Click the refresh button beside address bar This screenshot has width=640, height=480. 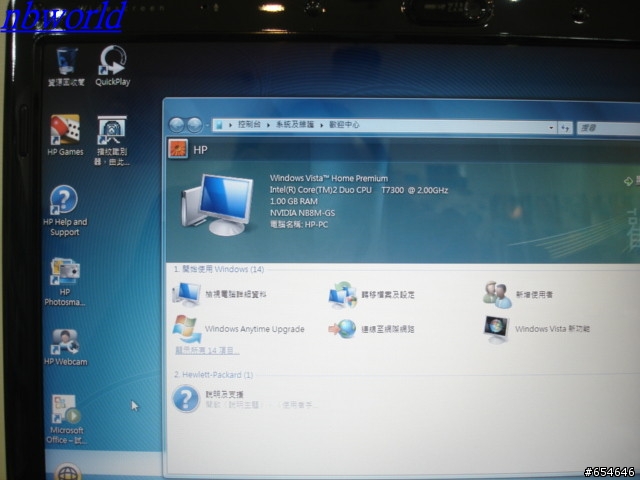pos(565,128)
